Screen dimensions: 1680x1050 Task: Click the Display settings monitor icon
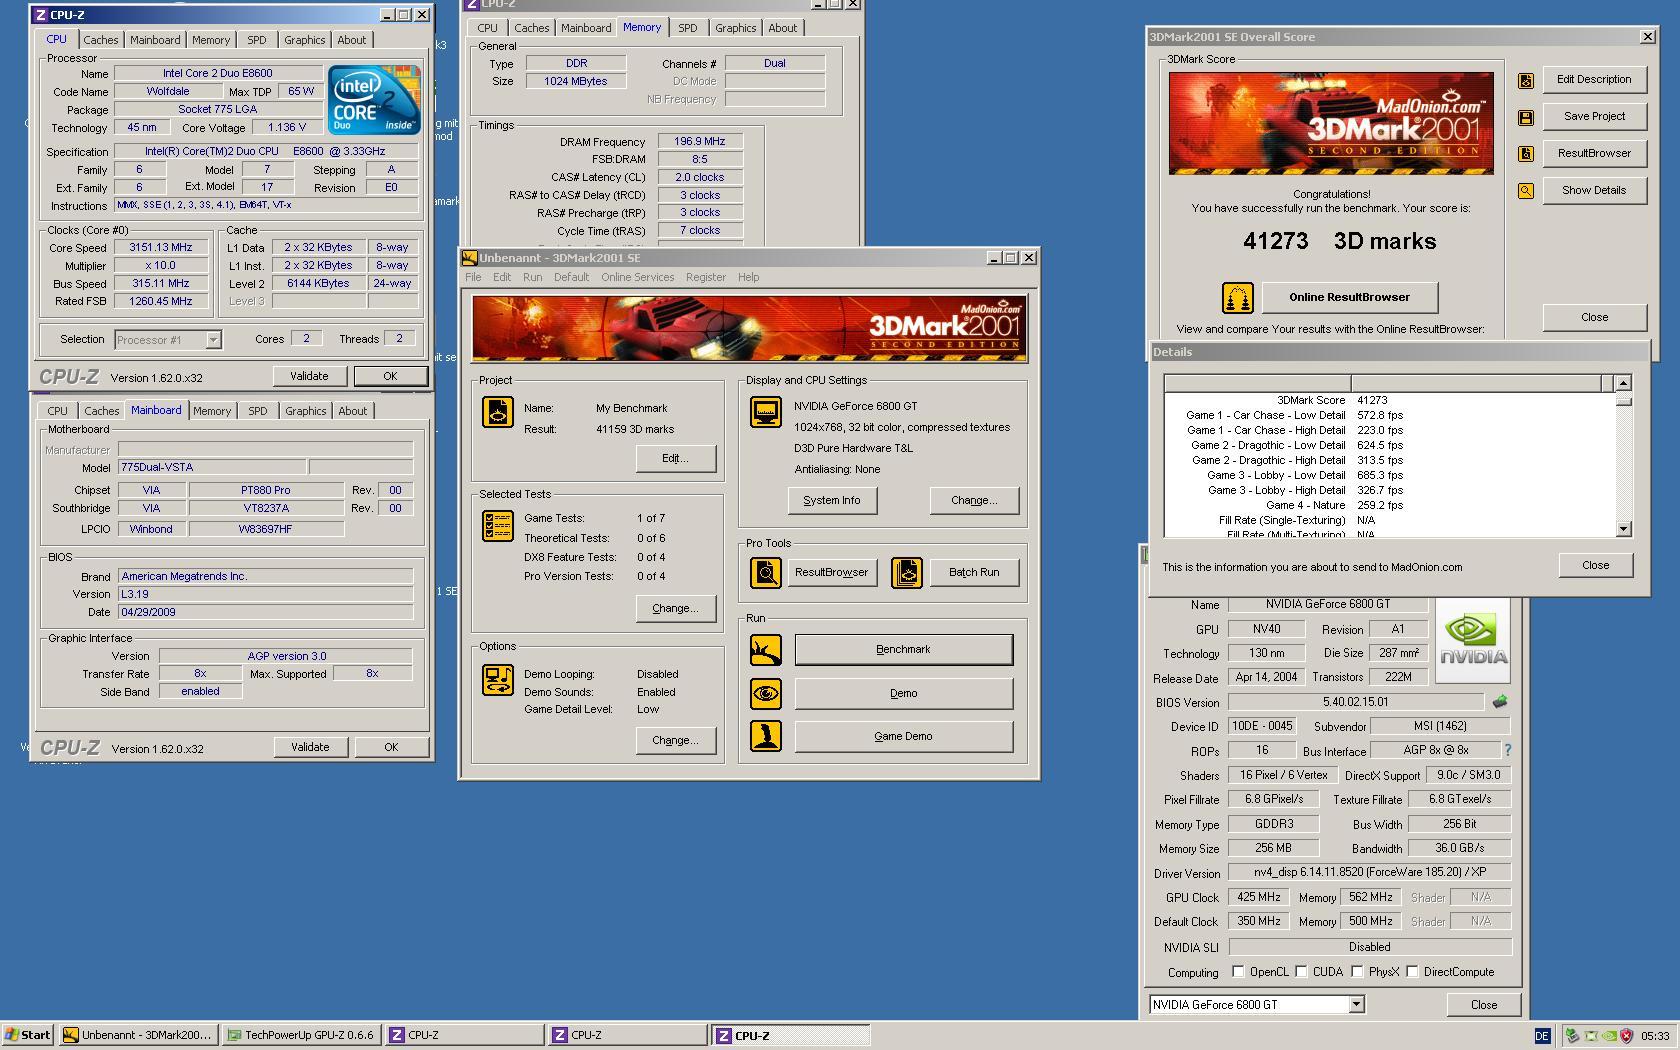pos(766,412)
